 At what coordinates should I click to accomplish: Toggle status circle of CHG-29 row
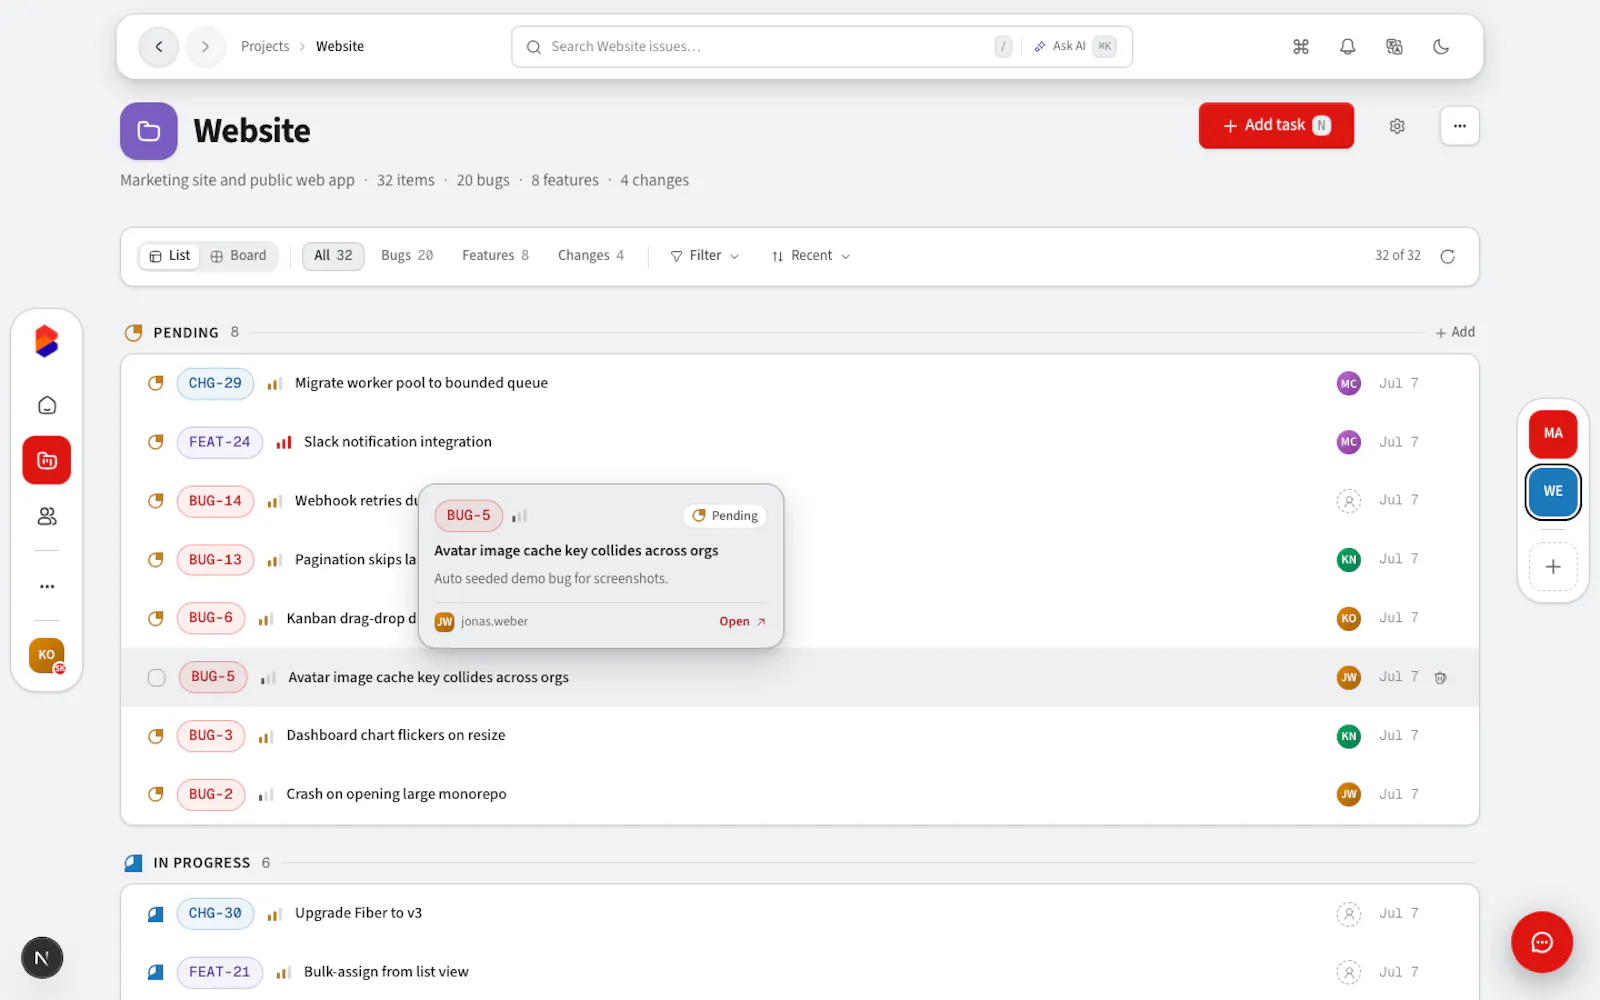click(x=156, y=383)
